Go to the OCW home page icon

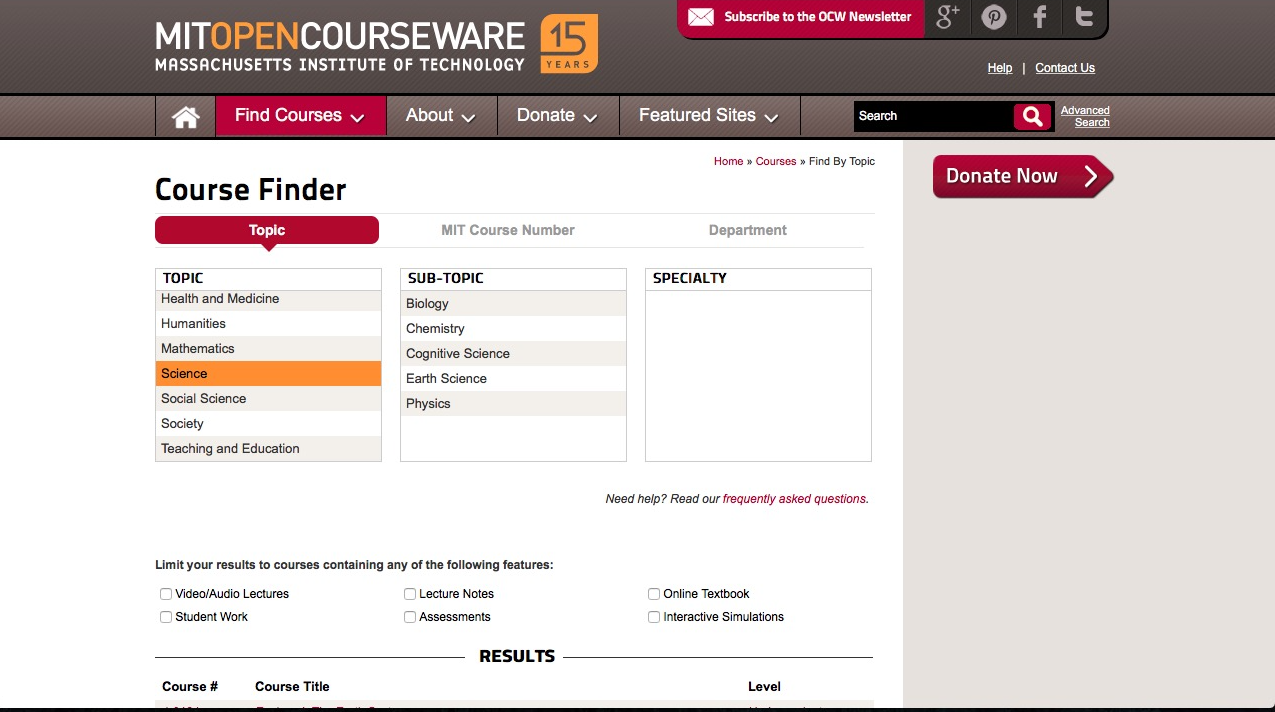click(185, 116)
